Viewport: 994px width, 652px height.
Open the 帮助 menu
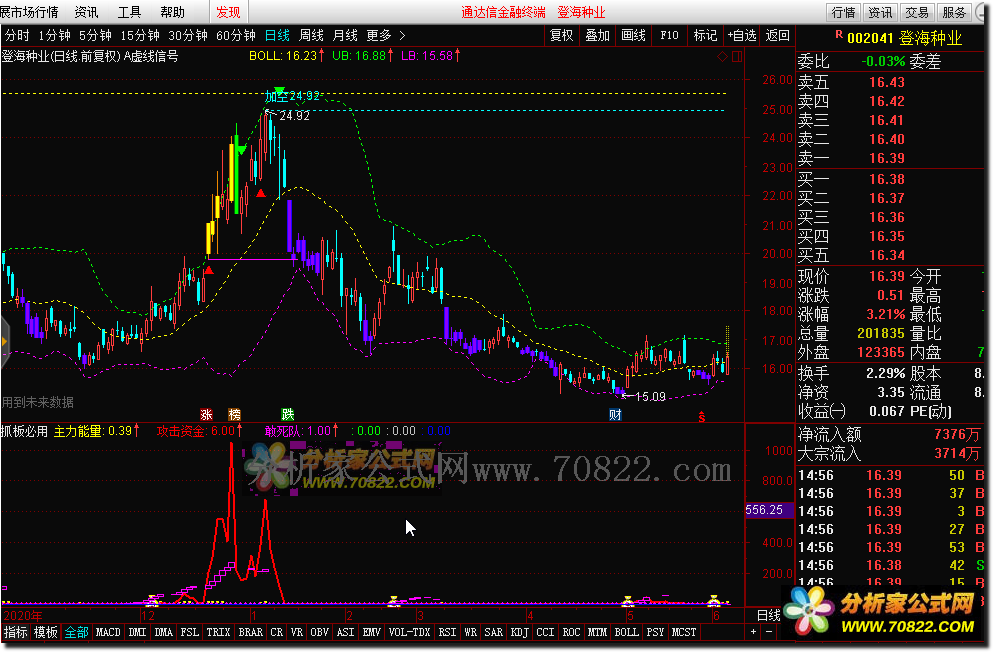click(x=172, y=12)
